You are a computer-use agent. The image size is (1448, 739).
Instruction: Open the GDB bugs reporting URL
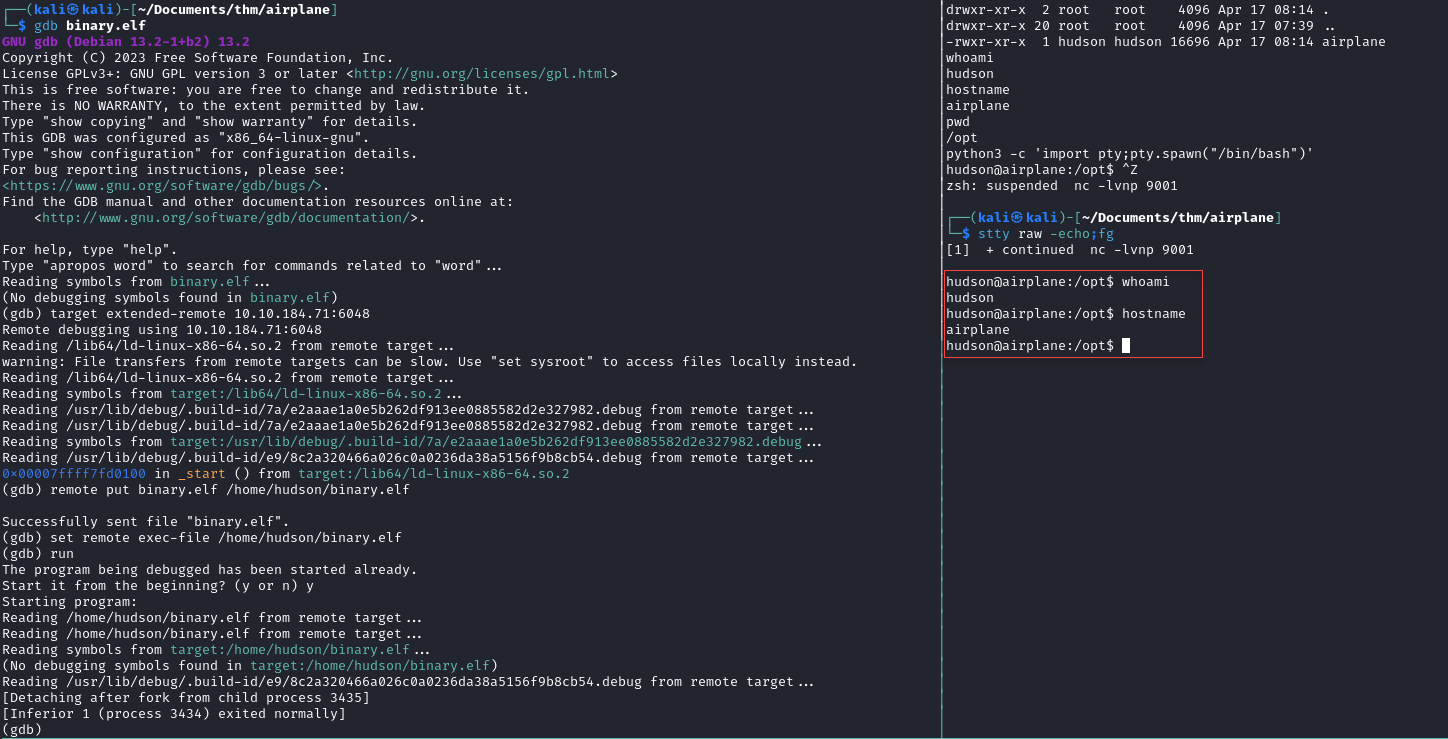[x=161, y=186]
